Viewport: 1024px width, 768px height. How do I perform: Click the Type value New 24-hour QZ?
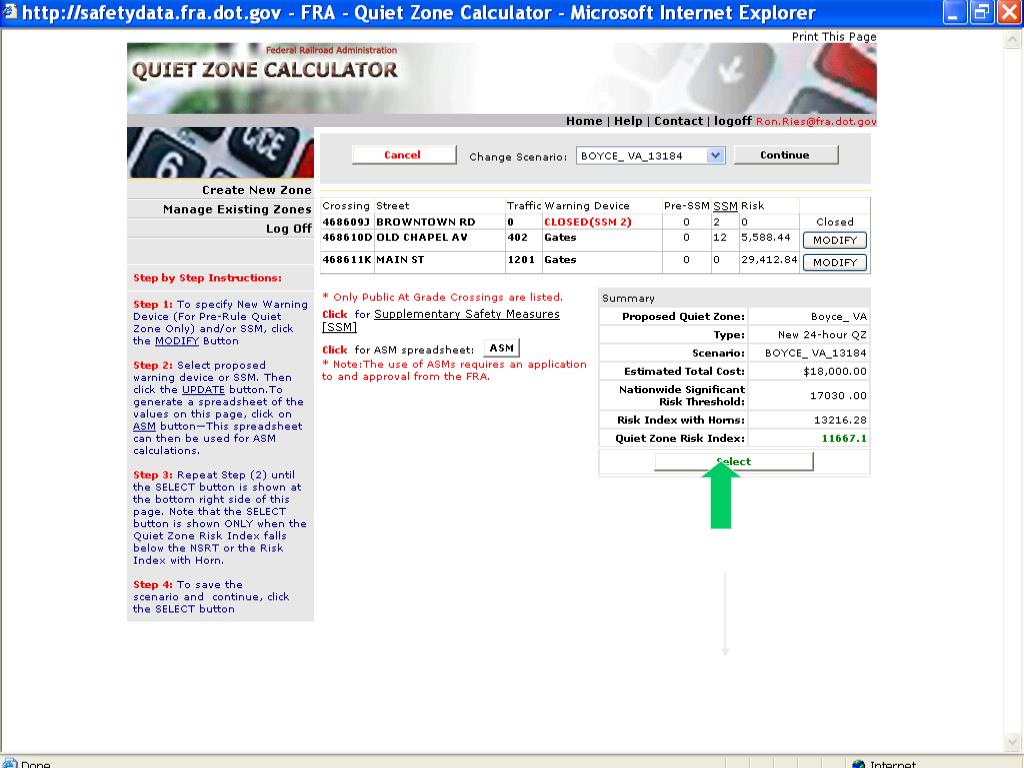pyautogui.click(x=822, y=335)
